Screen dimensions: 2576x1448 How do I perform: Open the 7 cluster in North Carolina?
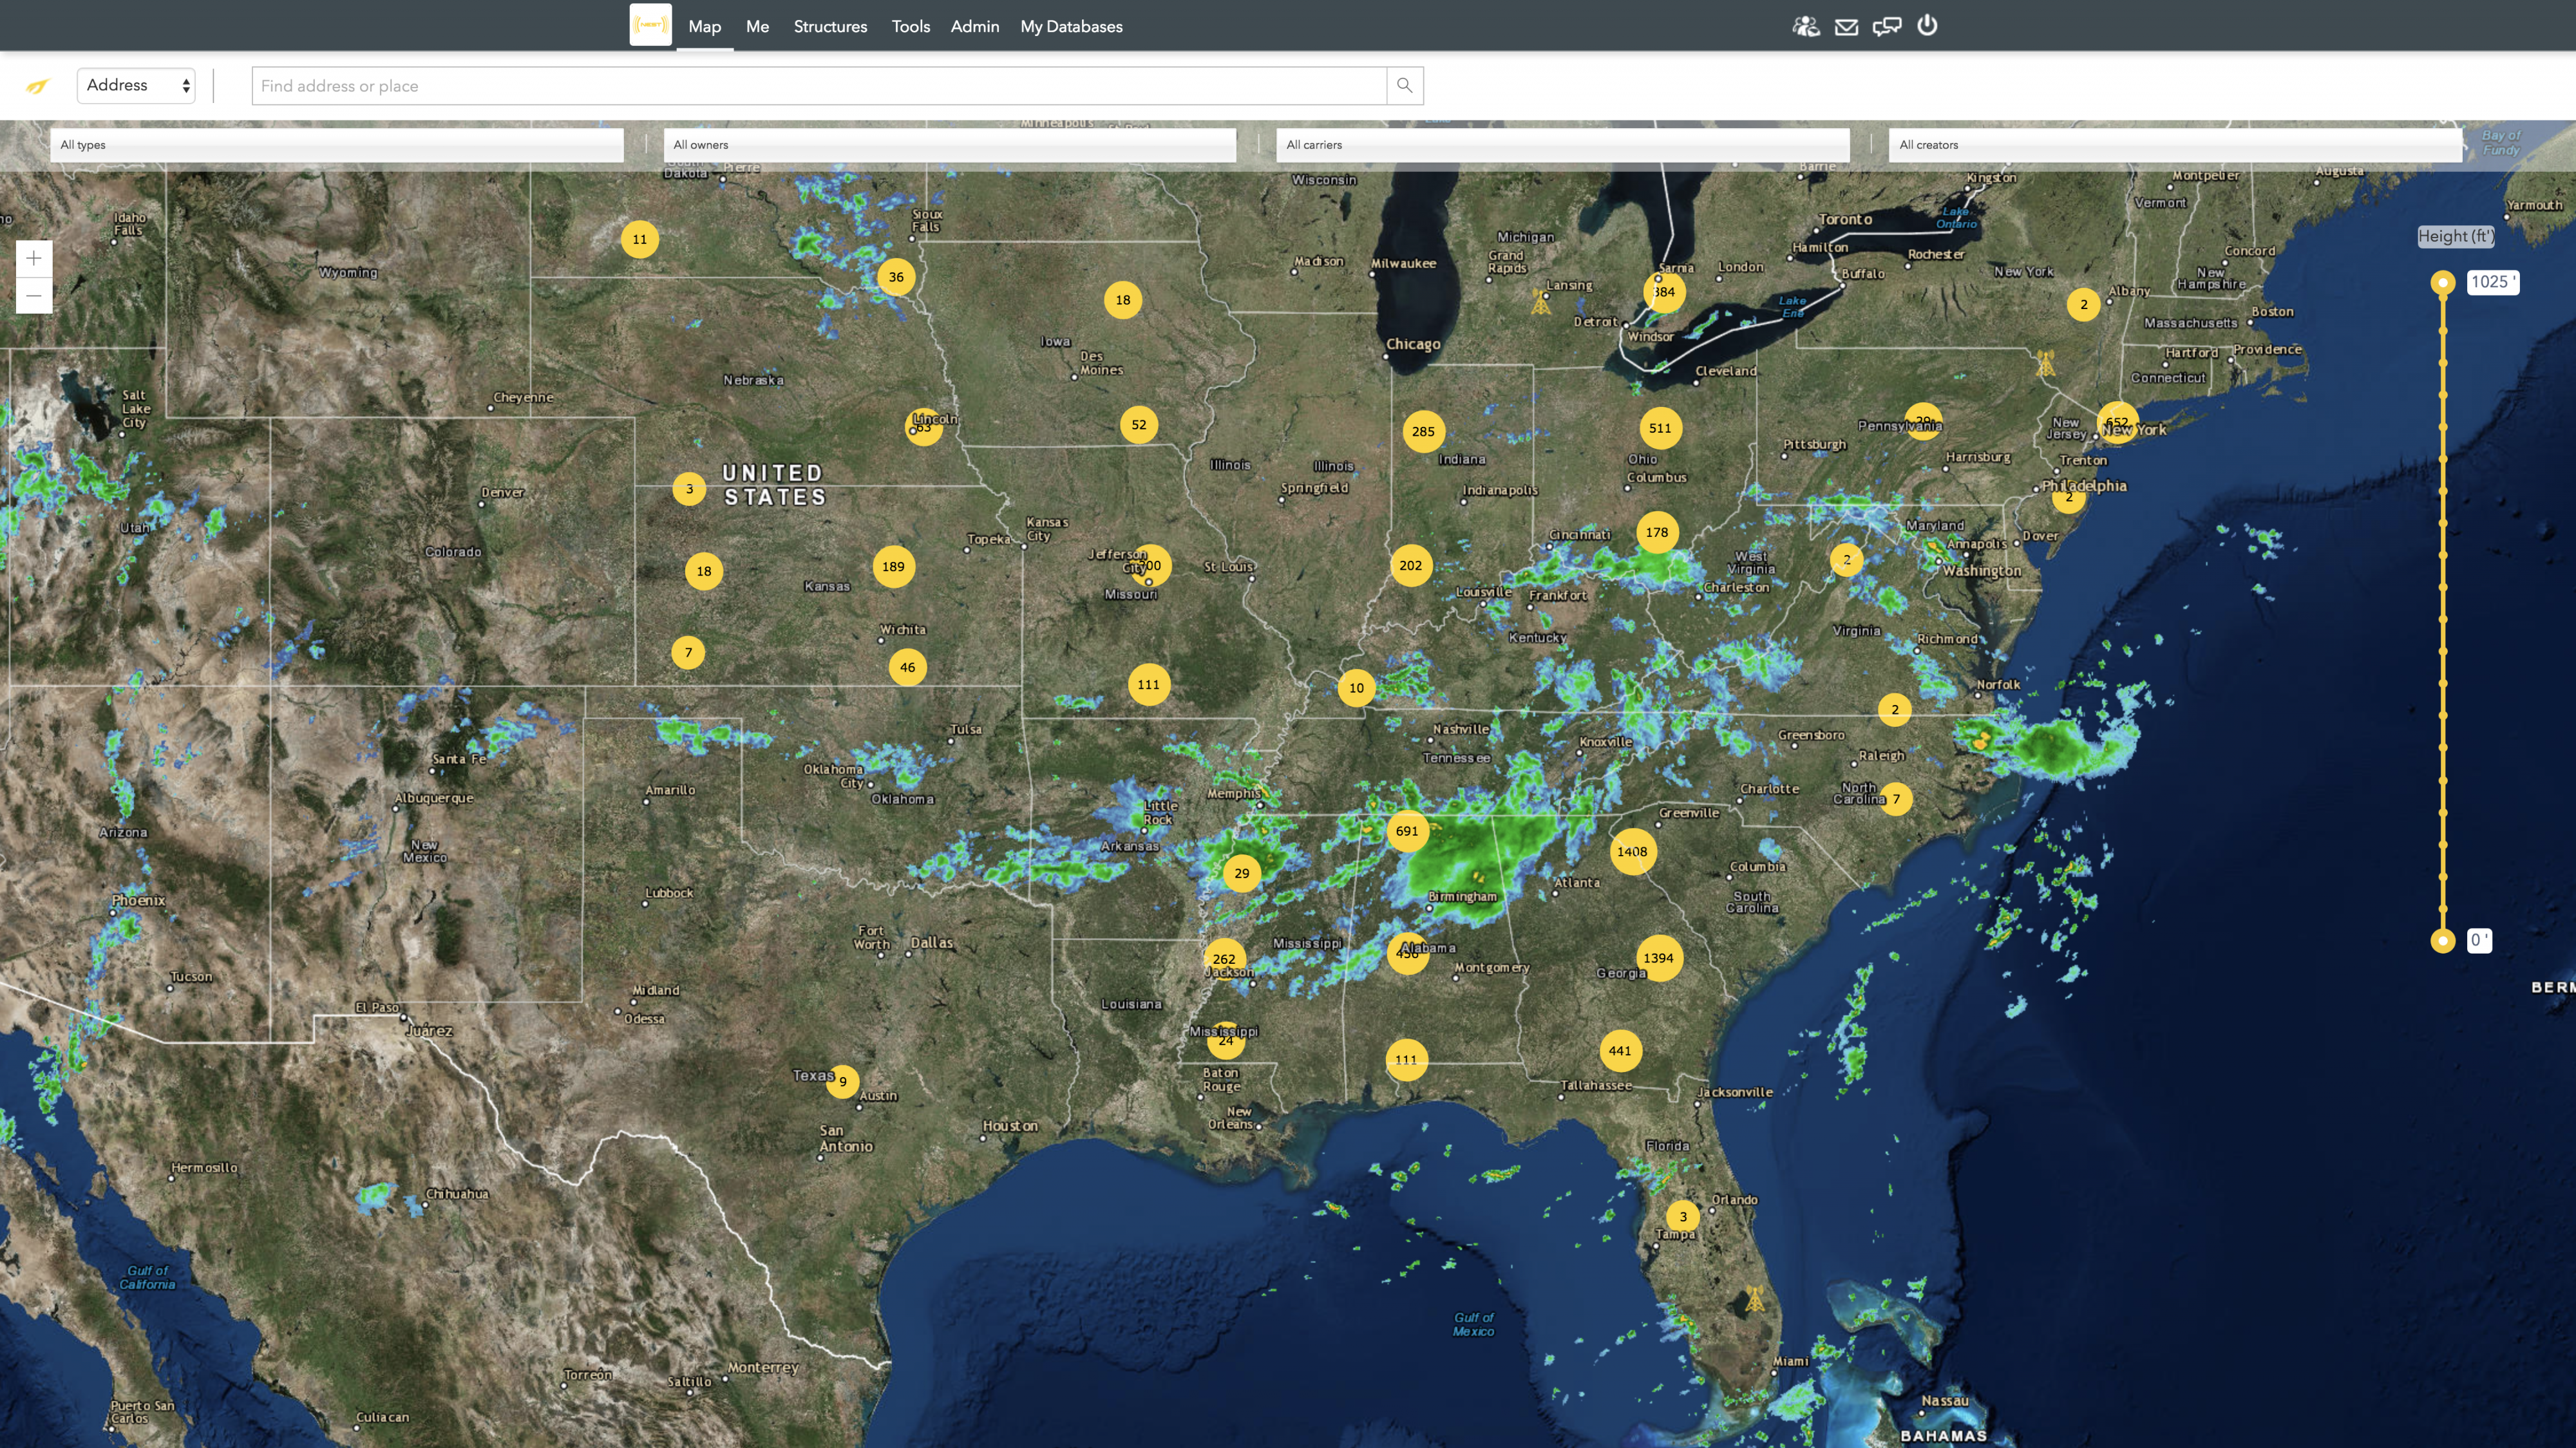pyautogui.click(x=1896, y=799)
